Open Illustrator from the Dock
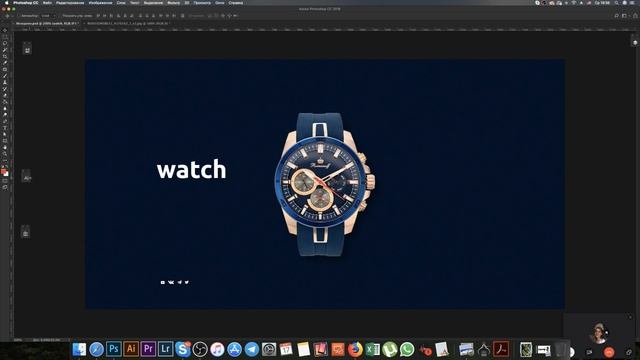The height and width of the screenshot is (360, 640). point(131,349)
